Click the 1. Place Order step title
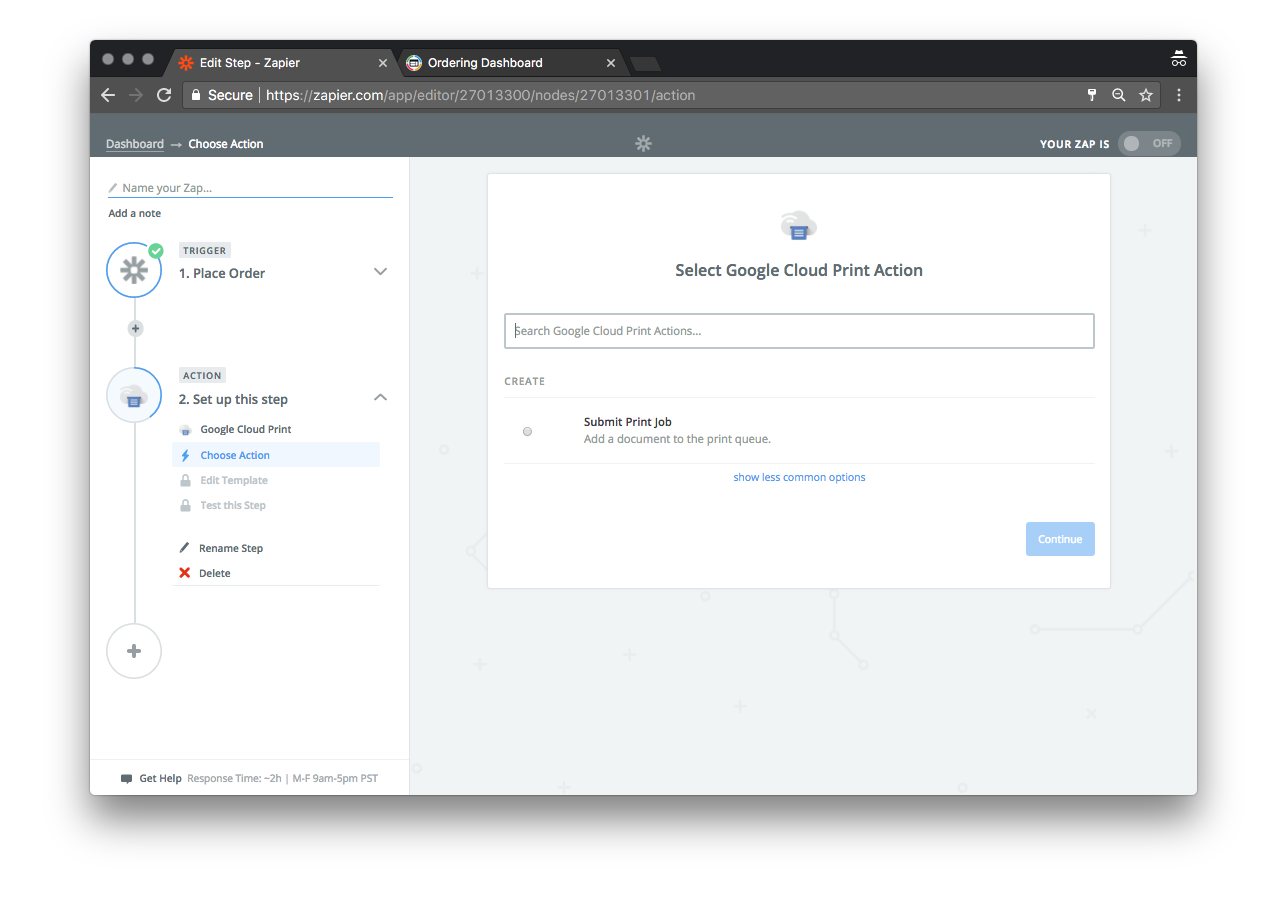 222,273
